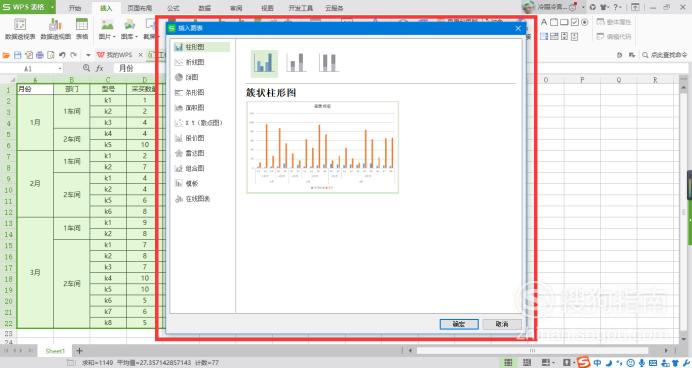Insert 表格 table from ribbon

(x=82, y=29)
